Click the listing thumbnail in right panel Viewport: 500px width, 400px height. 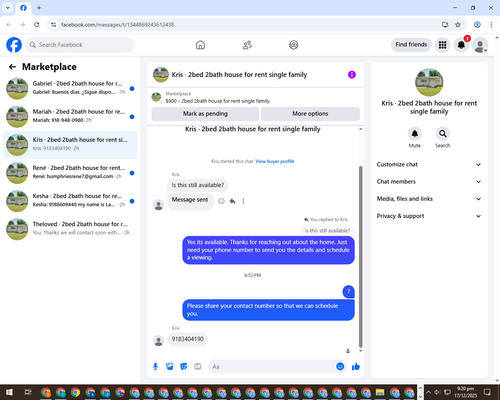point(429,82)
